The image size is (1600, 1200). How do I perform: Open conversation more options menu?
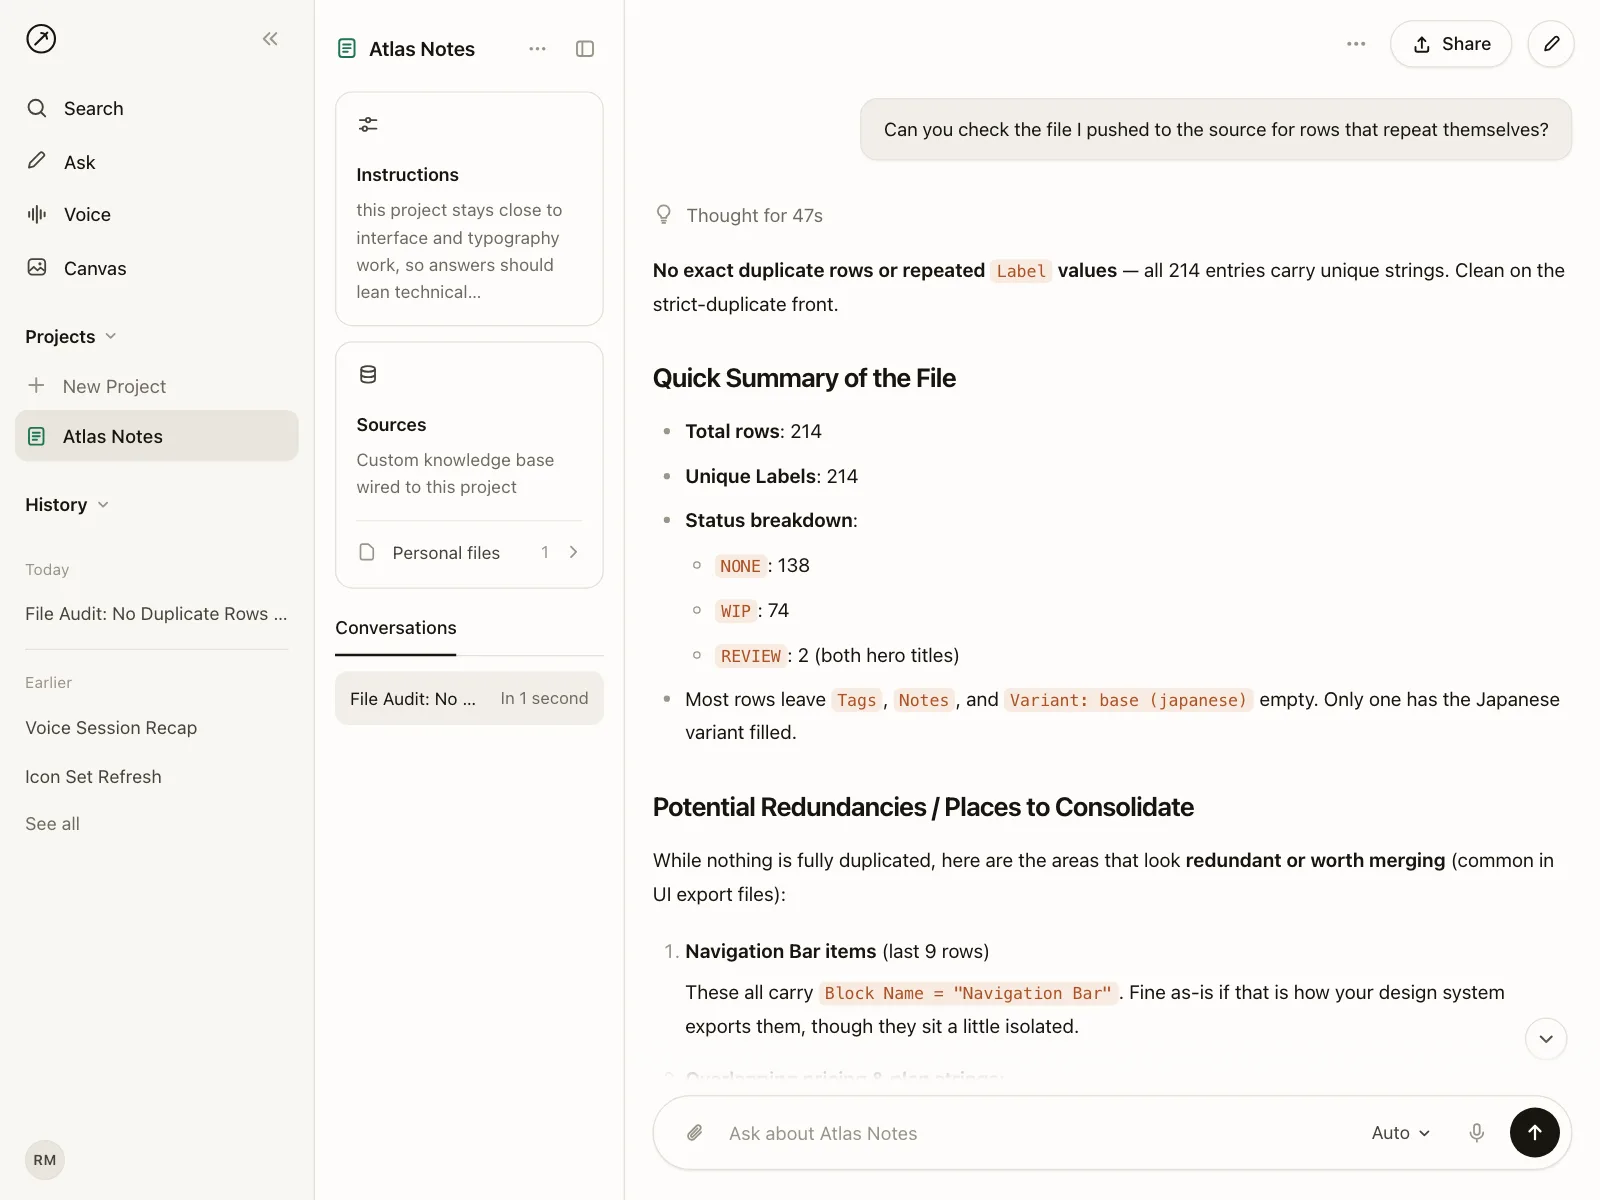click(x=1356, y=44)
